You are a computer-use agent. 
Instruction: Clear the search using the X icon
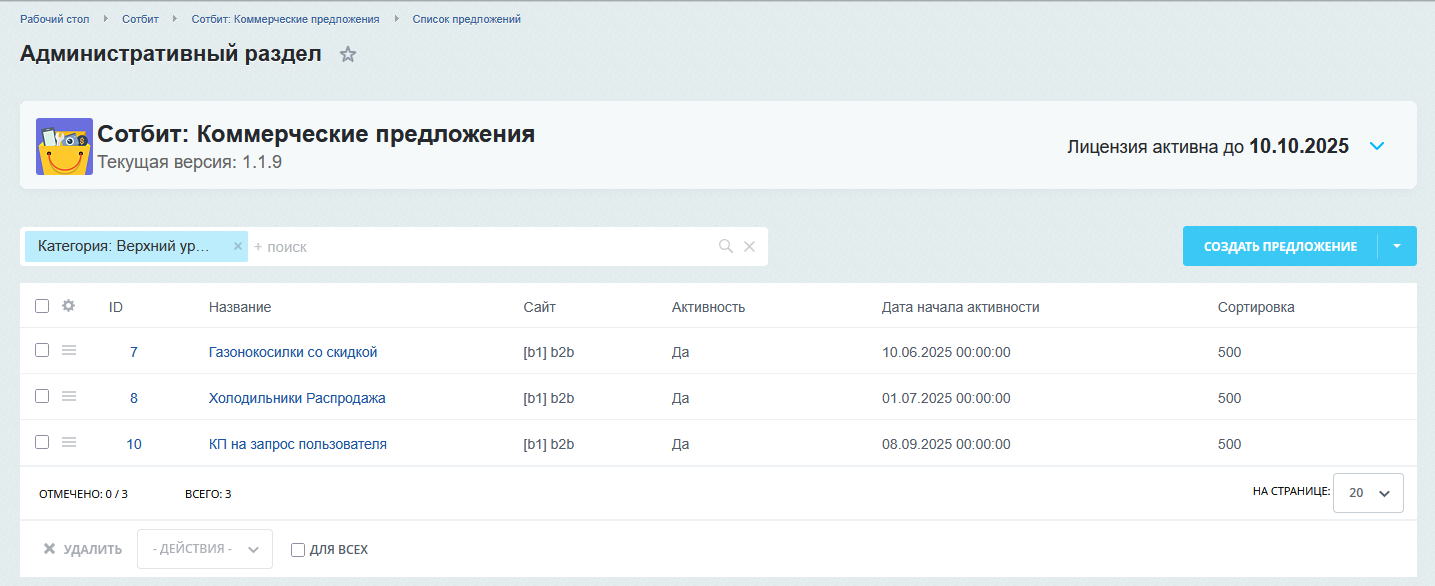click(x=750, y=246)
